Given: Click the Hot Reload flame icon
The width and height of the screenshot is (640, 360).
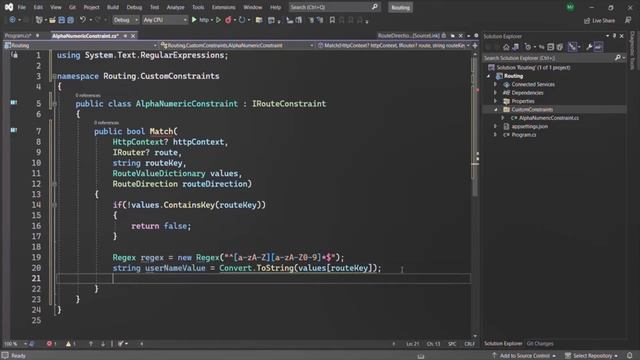Looking at the screenshot, I should coord(228,20).
